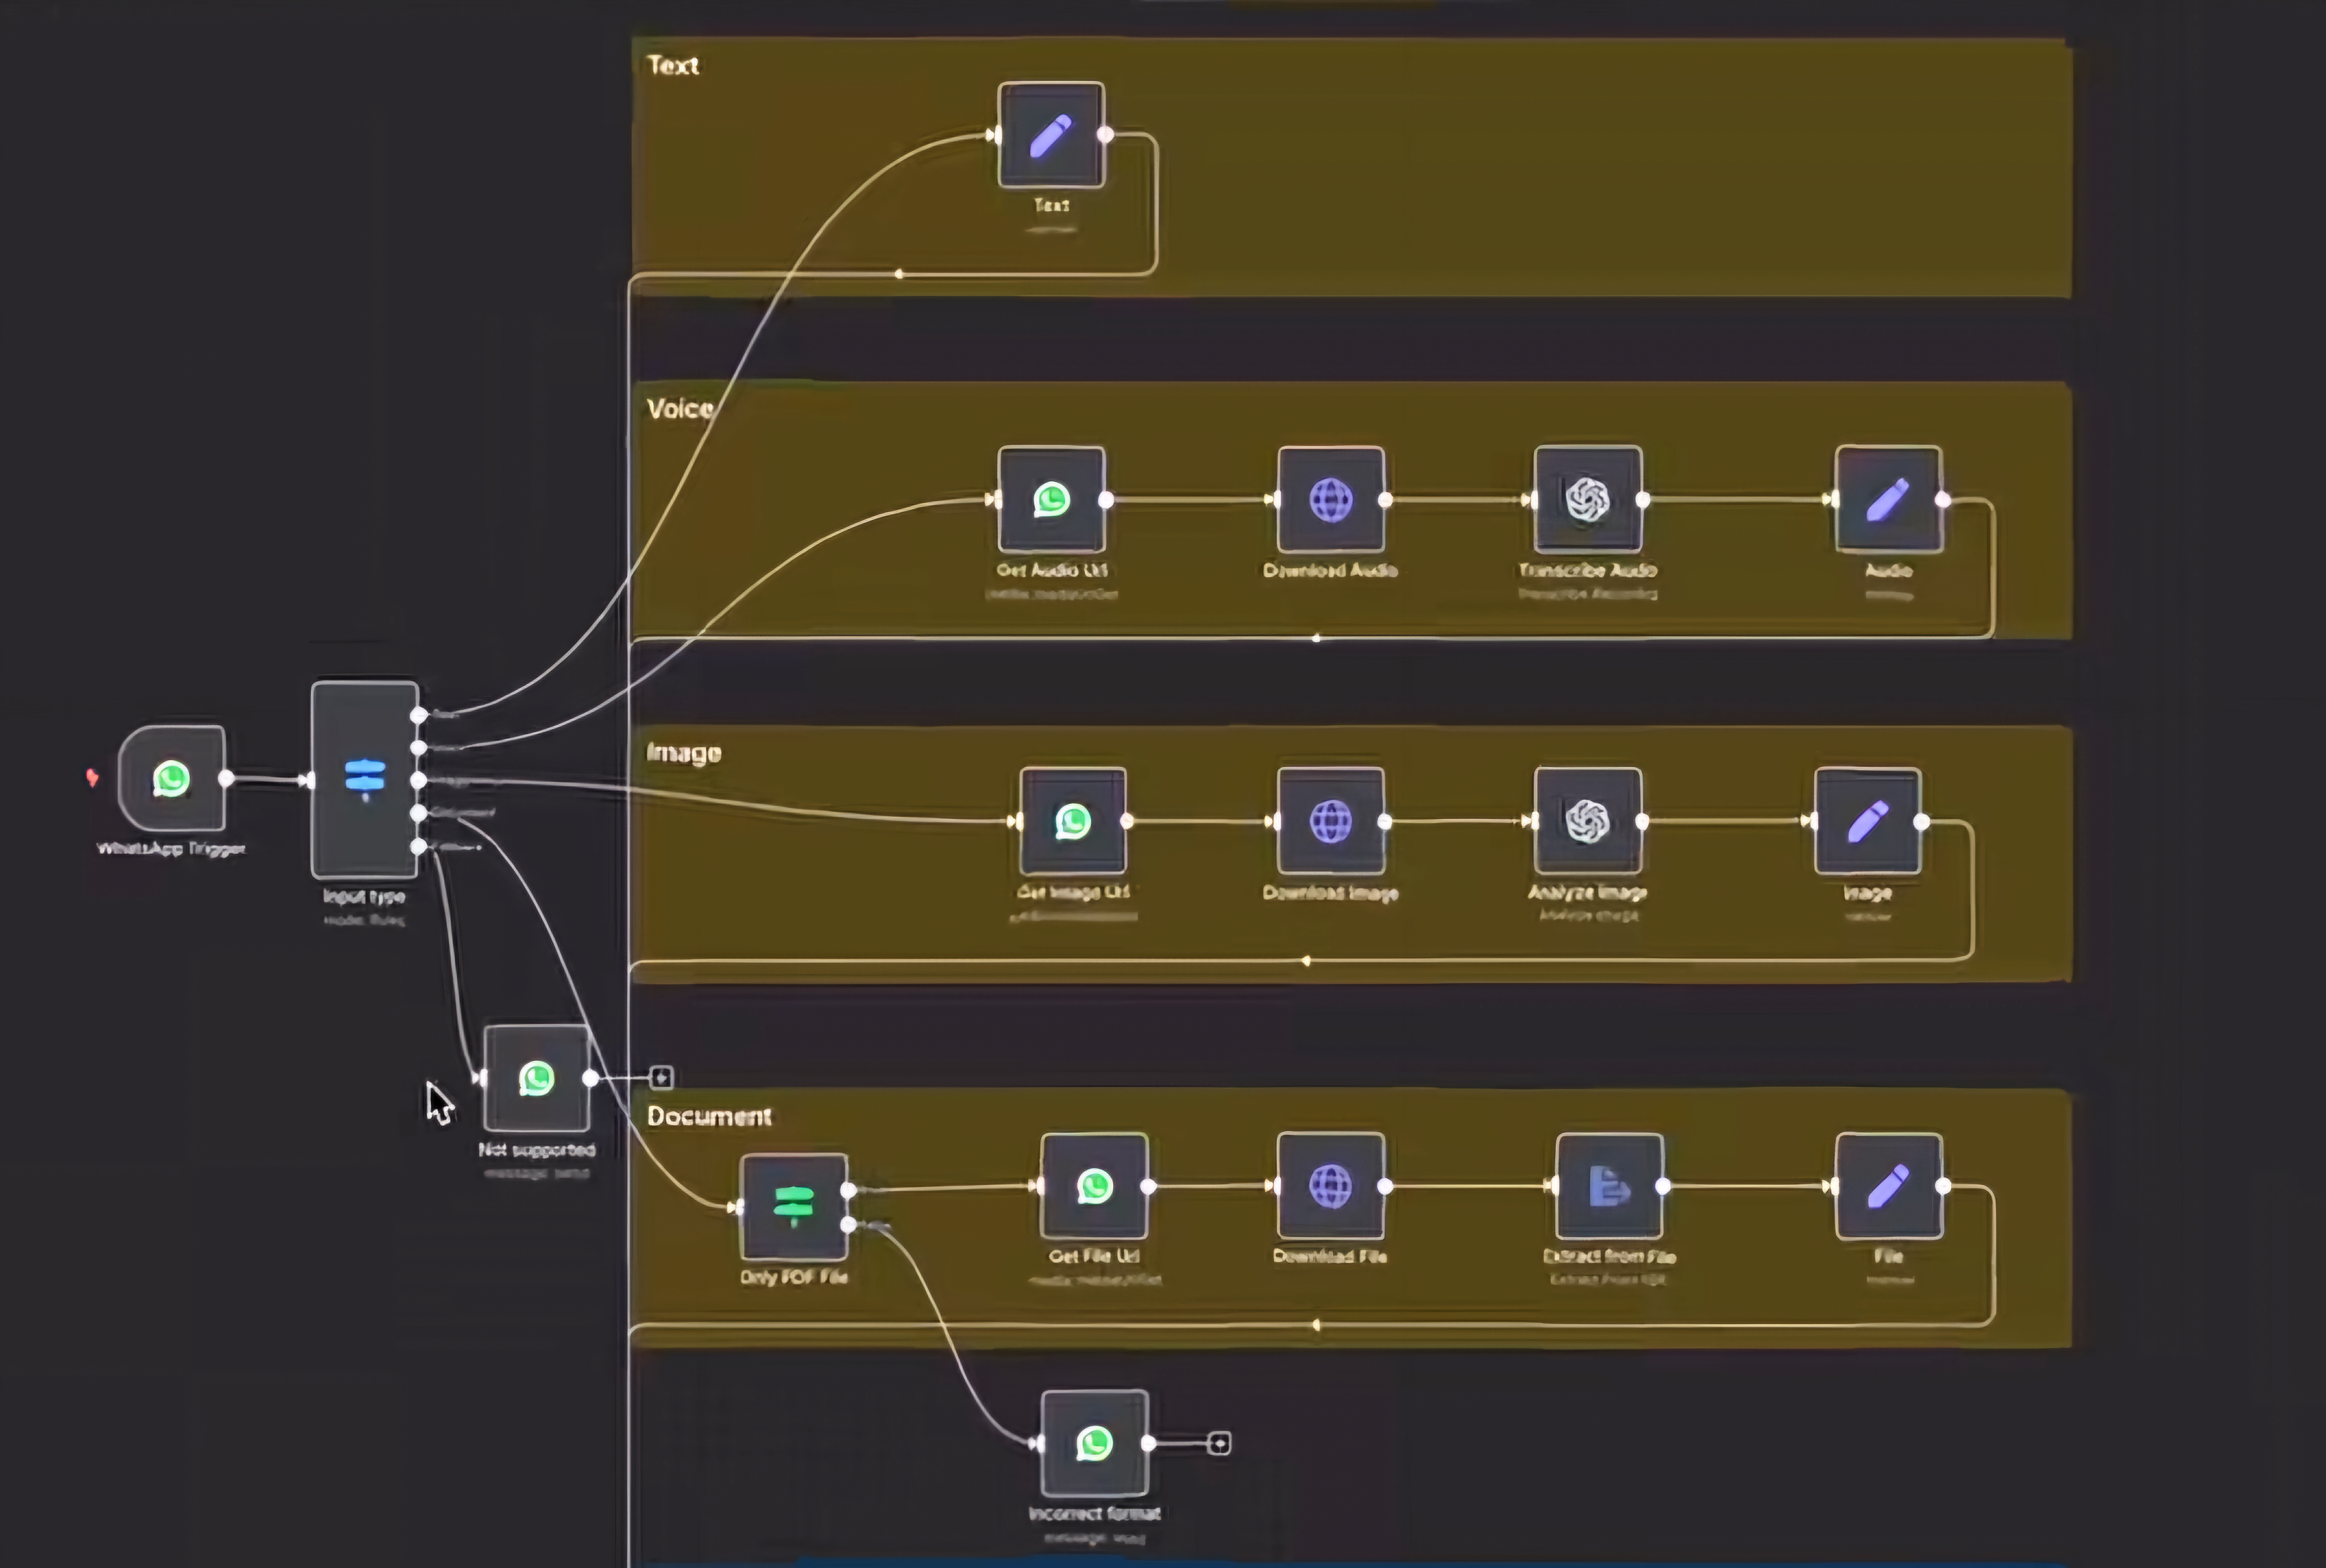The image size is (2326, 1568).
Task: Open the Incorrect format WhatsApp node
Action: pyautogui.click(x=1094, y=1443)
